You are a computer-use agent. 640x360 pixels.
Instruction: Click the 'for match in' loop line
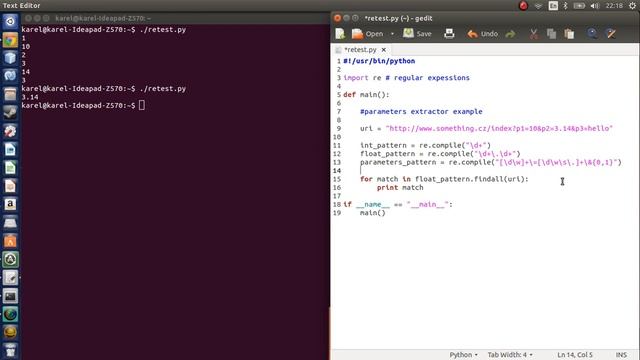pyautogui.click(x=444, y=179)
